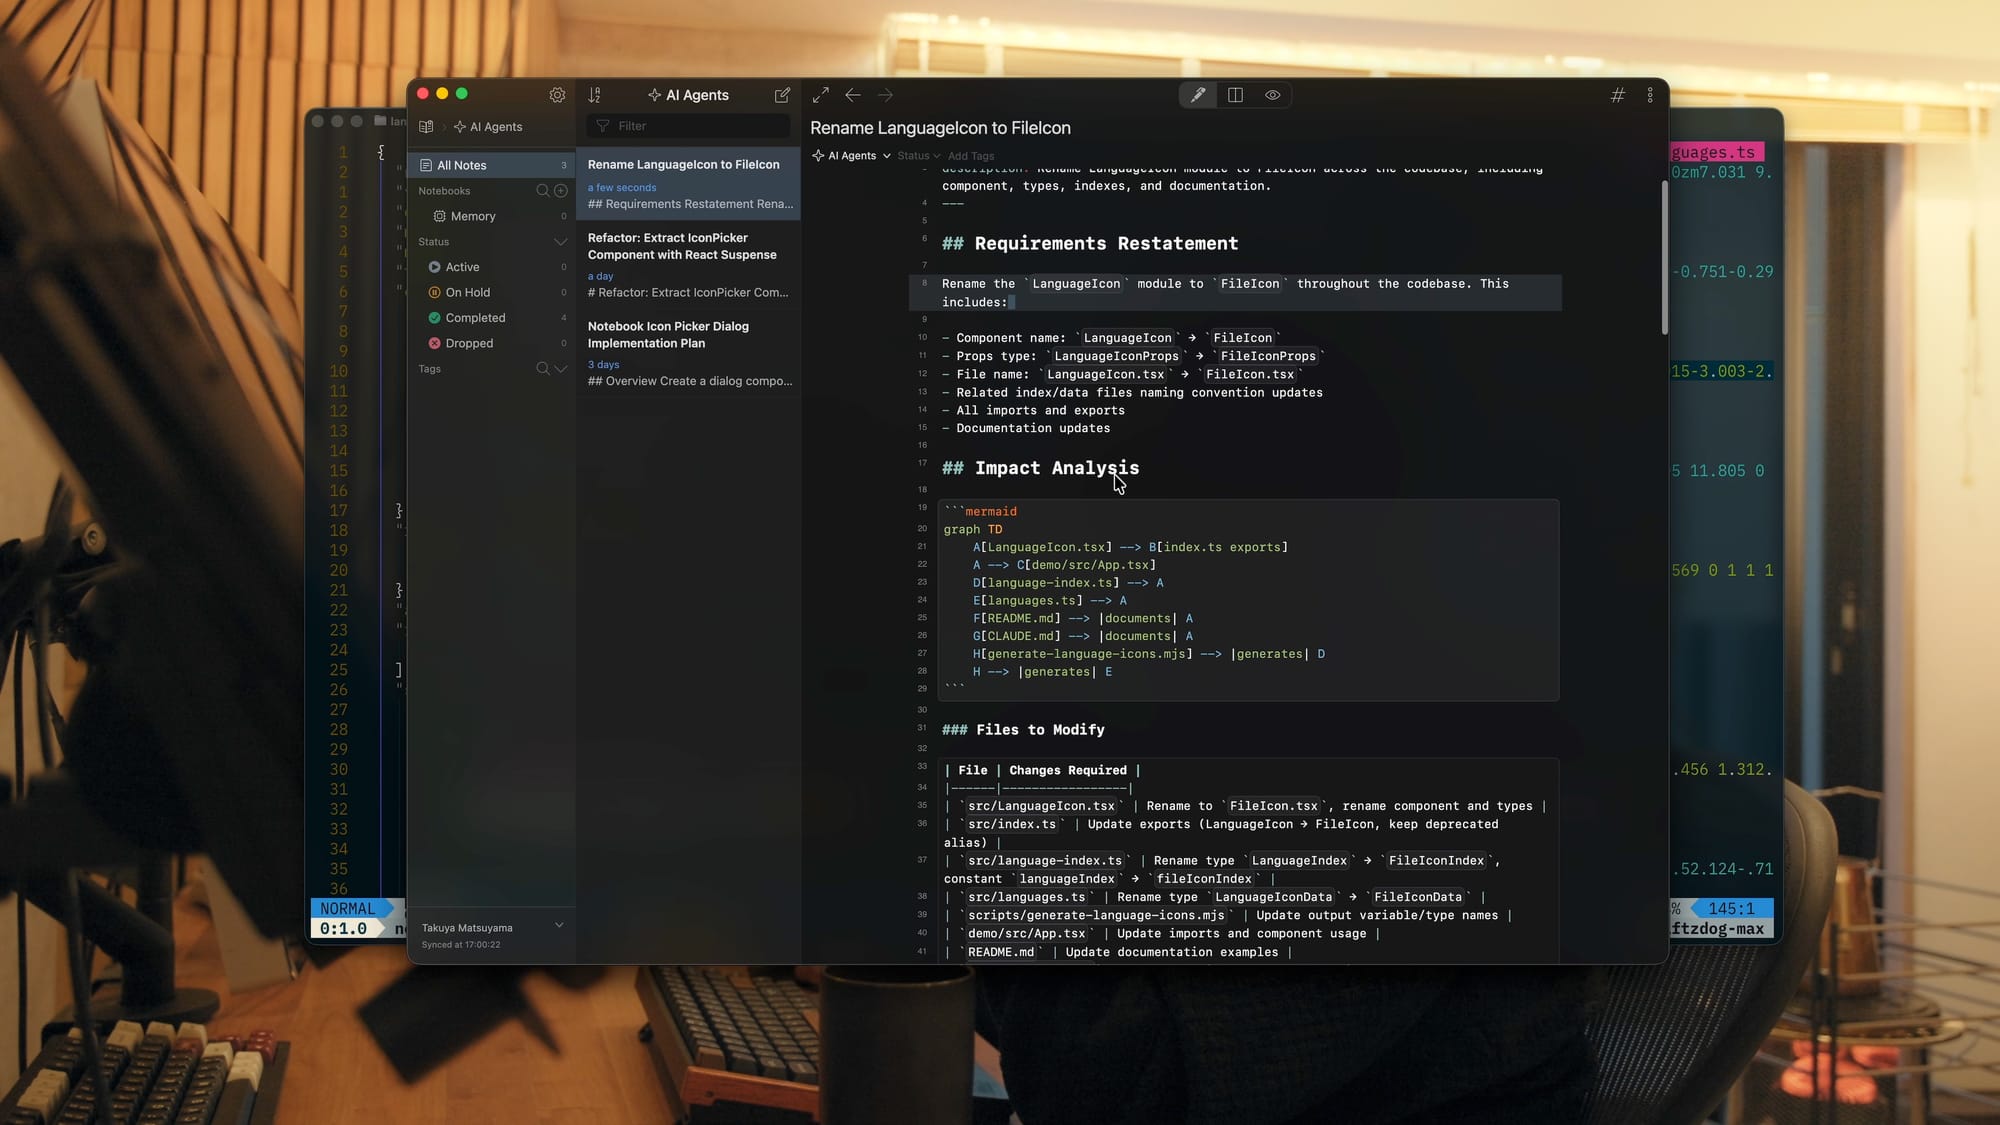Open the AI Agents notebook dropdown
This screenshot has width=2000, height=1125.
point(851,156)
